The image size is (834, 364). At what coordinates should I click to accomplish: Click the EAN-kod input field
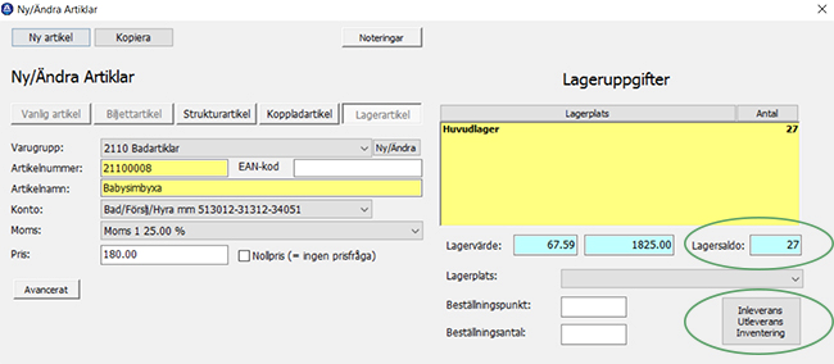[x=358, y=168]
